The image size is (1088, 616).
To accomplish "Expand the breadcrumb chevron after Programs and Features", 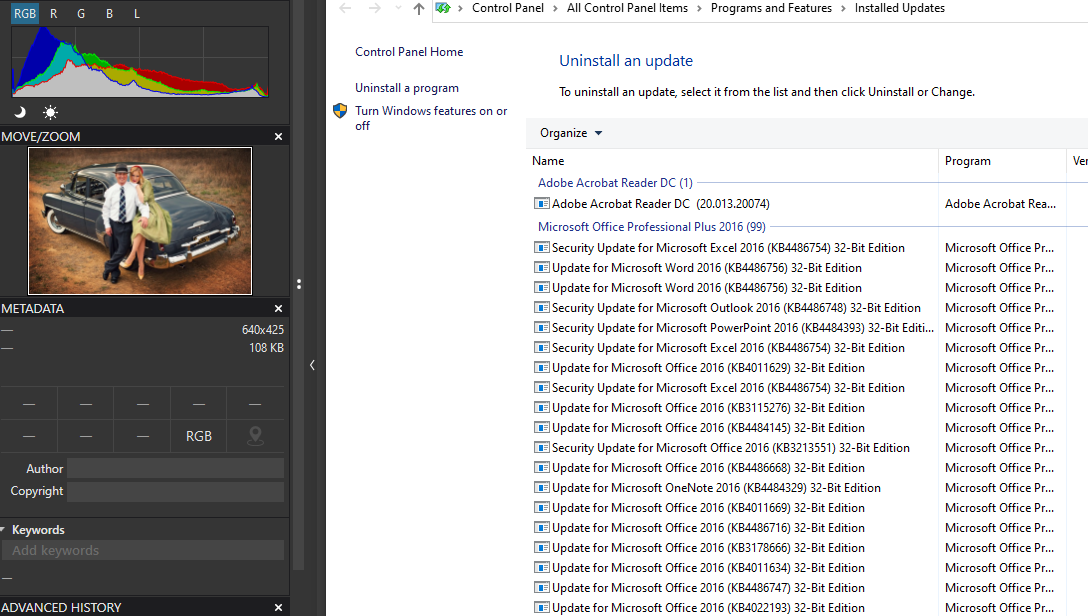I will 844,9.
